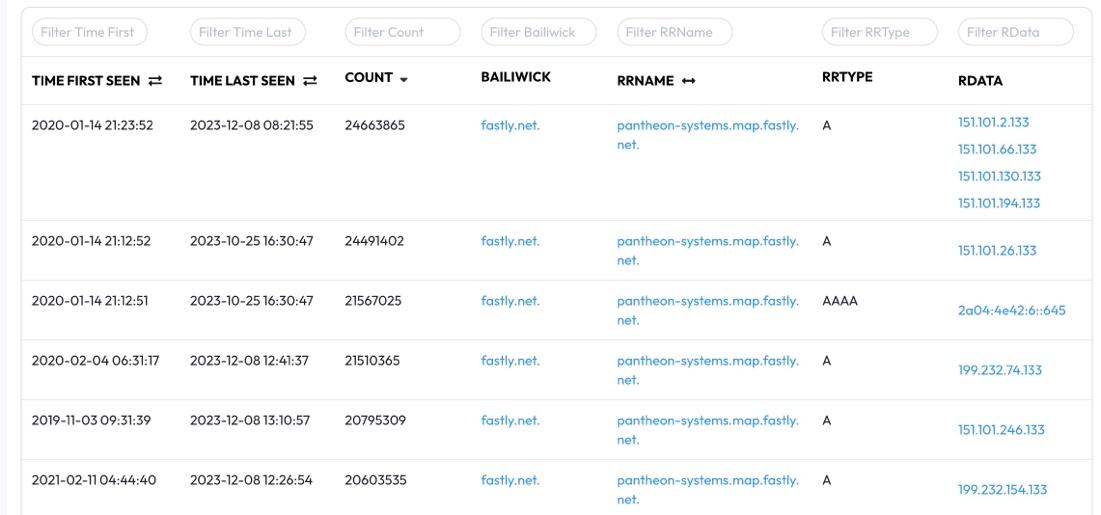This screenshot has width=1101, height=515.
Task: Open fastly.net. link in count 21510365 row
Action: (510, 360)
